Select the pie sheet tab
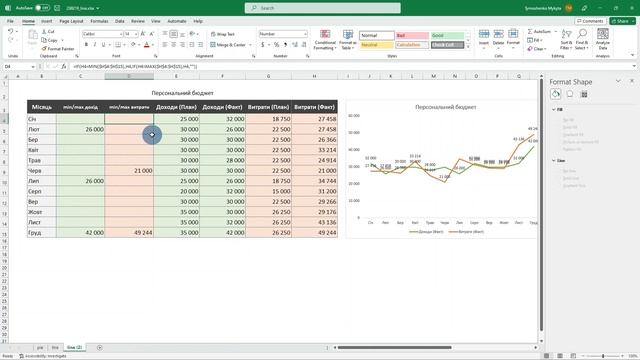The image size is (640, 360). 40,347
